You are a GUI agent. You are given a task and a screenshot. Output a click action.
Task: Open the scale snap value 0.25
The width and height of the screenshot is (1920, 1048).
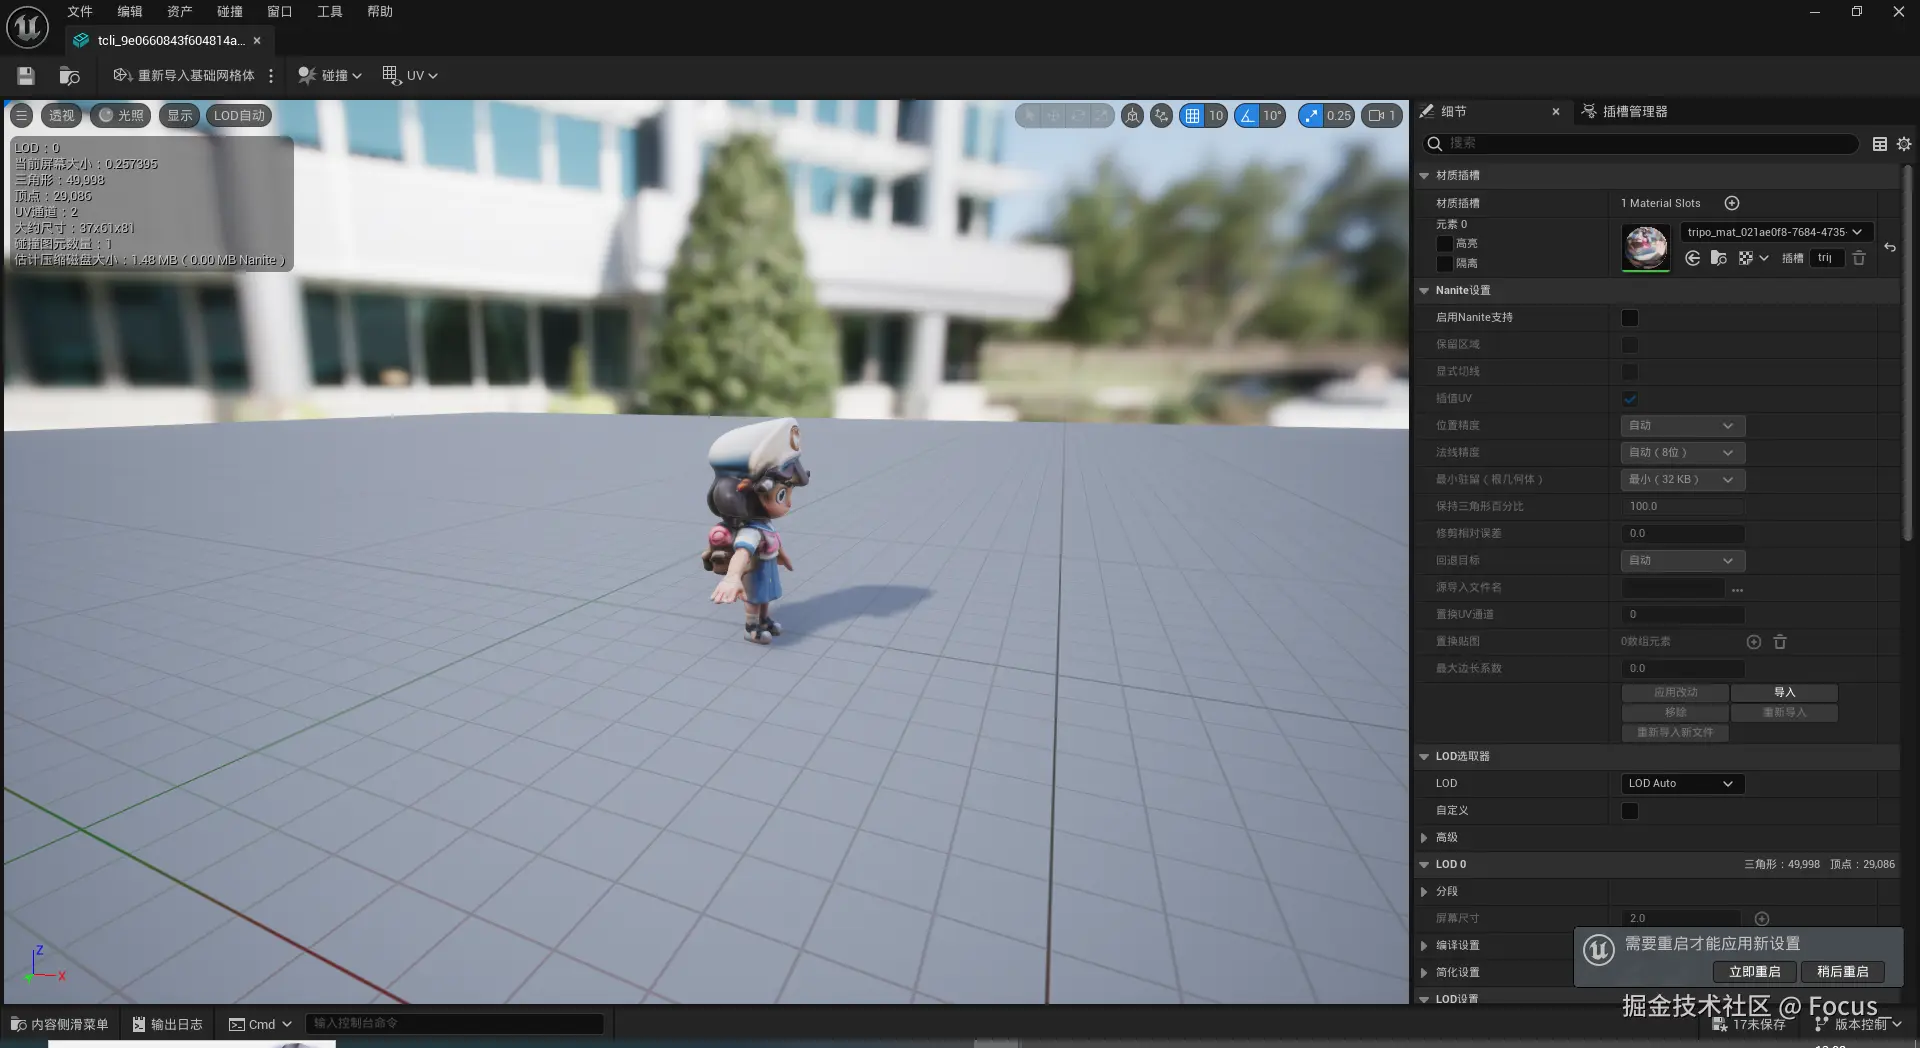[1339, 116]
